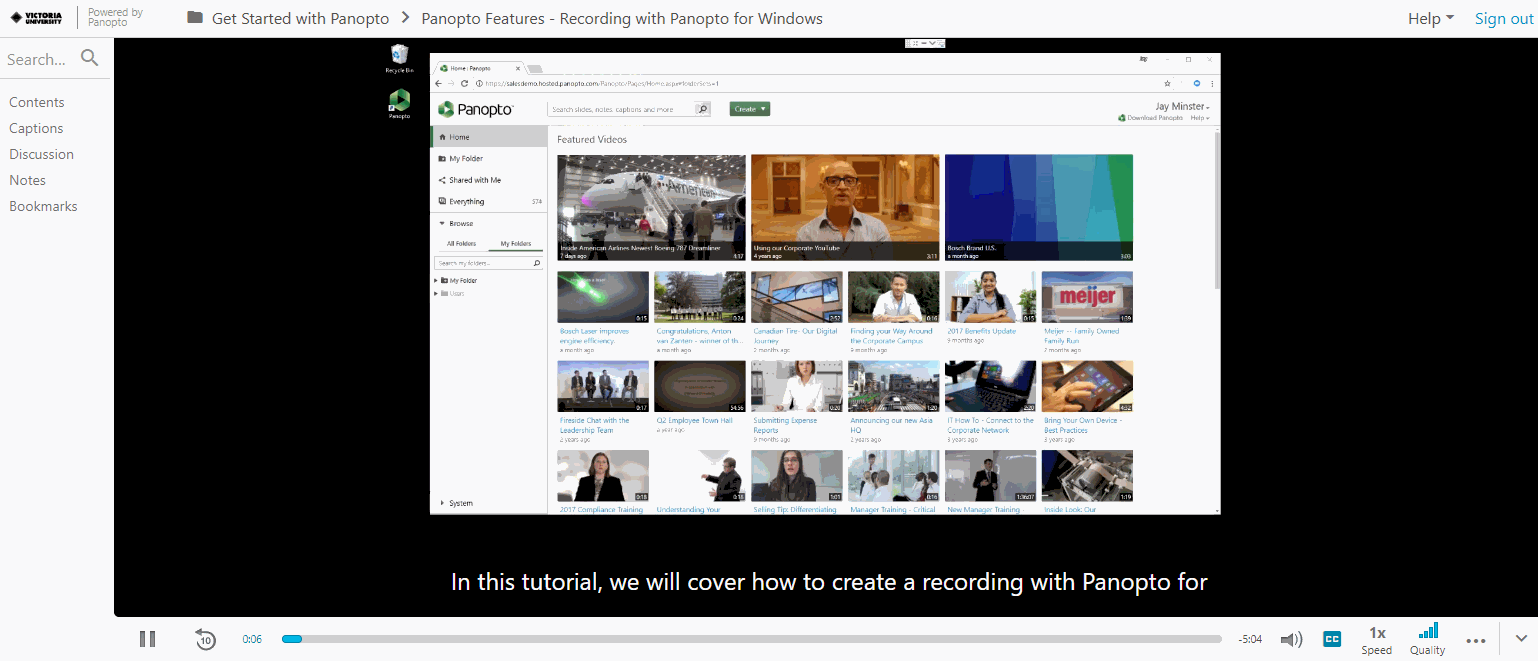Change playback speed from 1x
Viewport: 1538px width, 661px height.
pyautogui.click(x=1376, y=639)
